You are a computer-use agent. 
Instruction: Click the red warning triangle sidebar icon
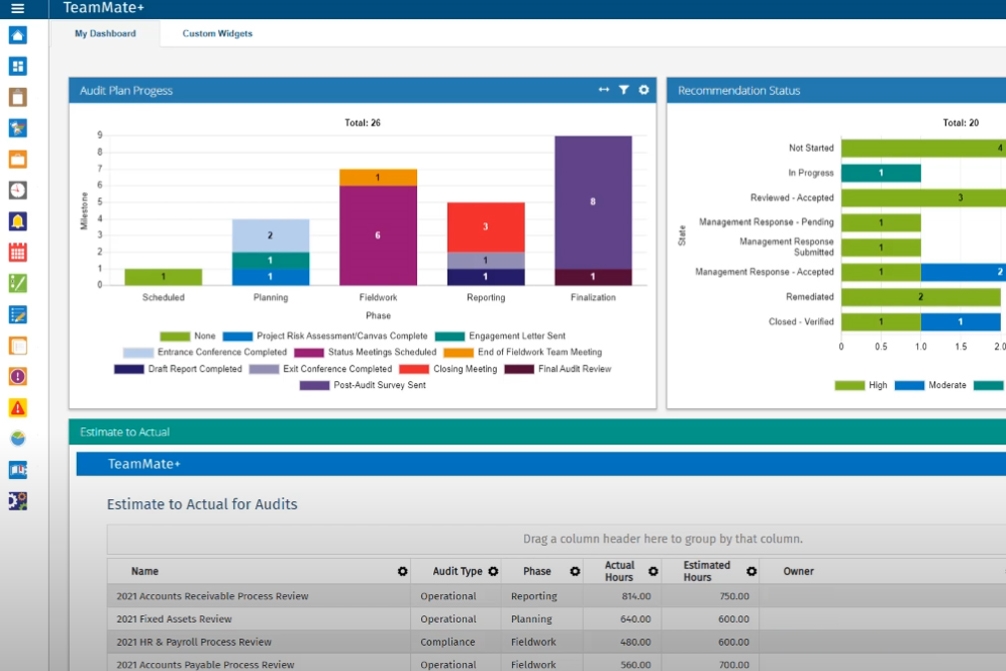click(x=17, y=408)
